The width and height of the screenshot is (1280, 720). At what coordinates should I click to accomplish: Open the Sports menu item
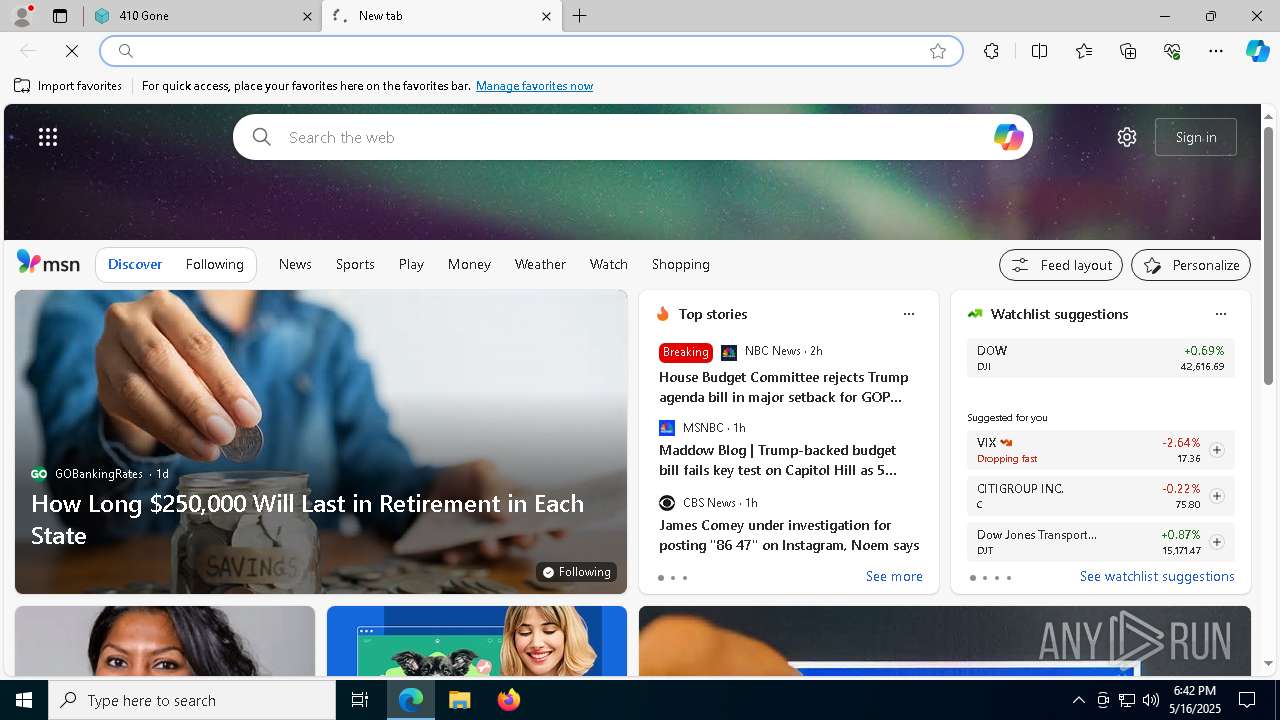click(x=355, y=264)
